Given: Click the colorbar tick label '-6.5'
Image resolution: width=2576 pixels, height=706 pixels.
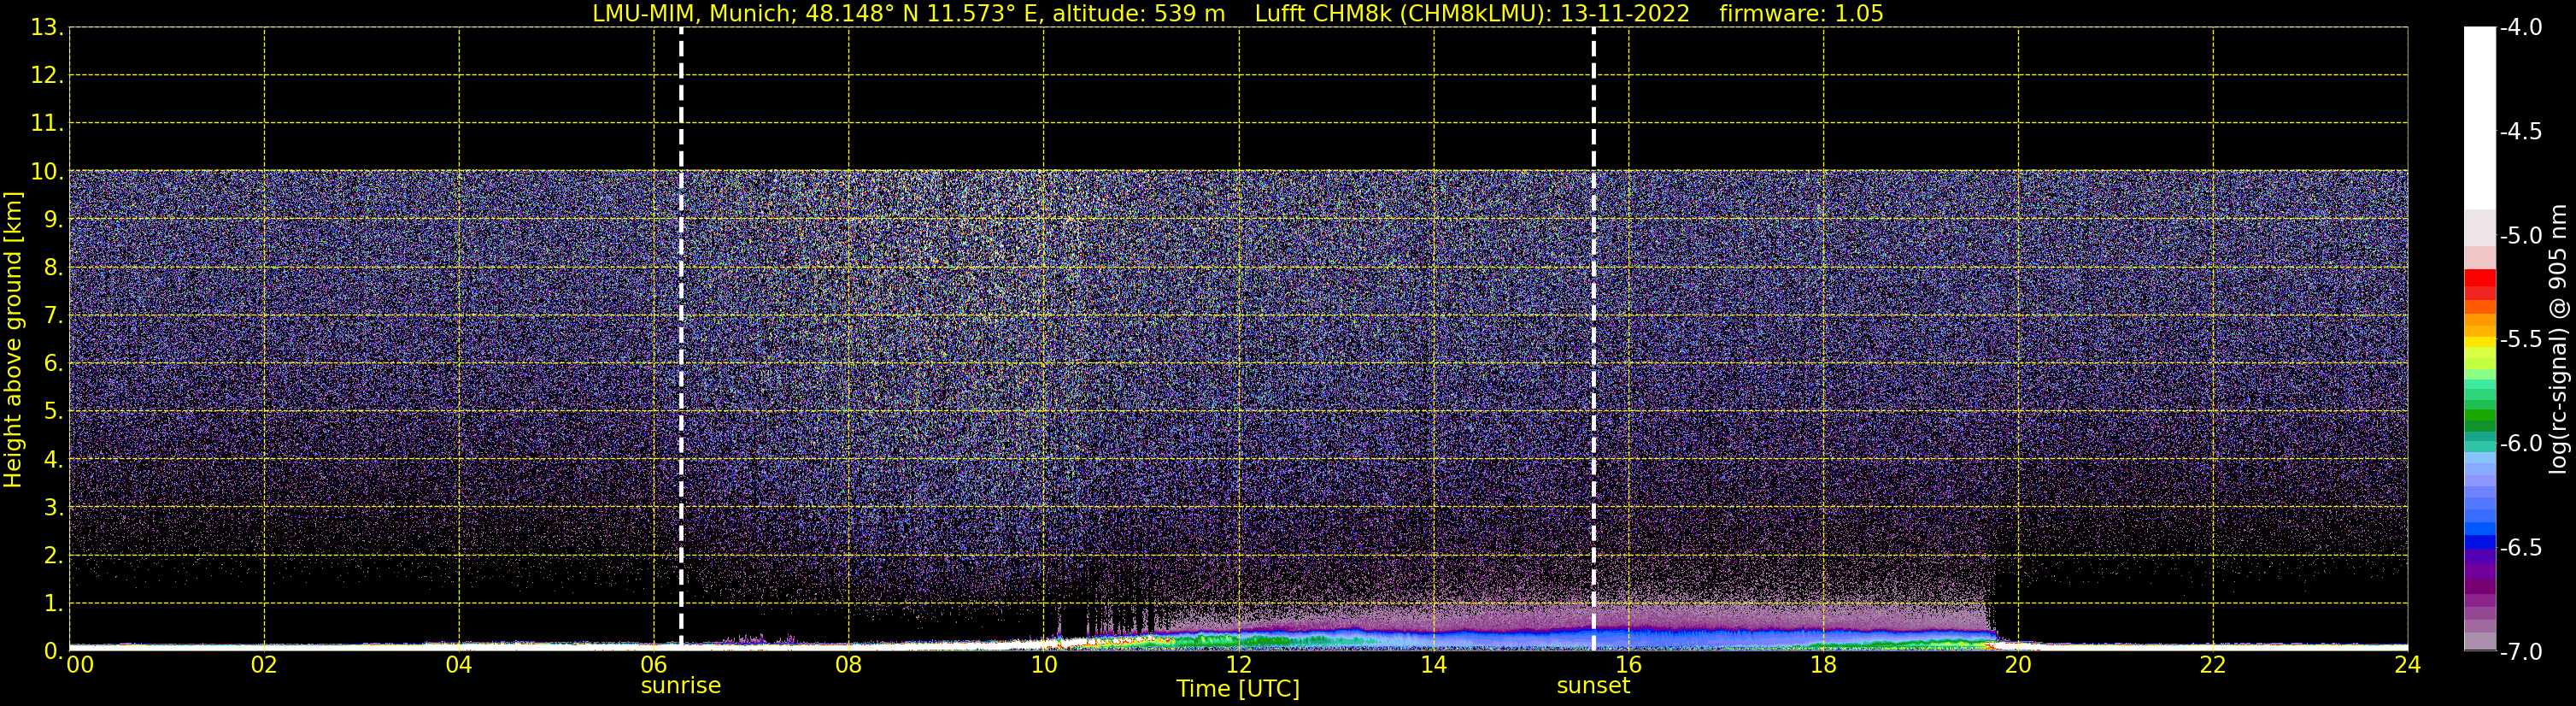Looking at the screenshot, I should click(2520, 548).
